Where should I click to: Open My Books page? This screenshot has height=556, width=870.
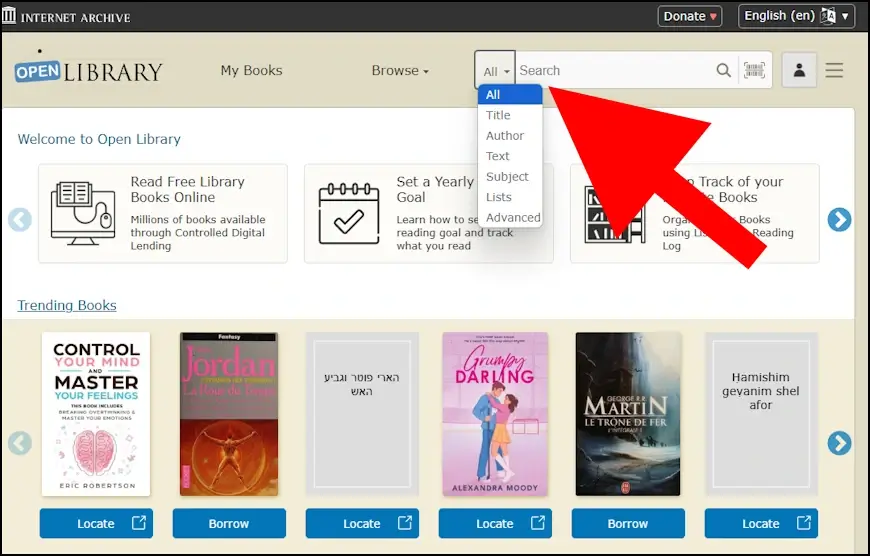[x=251, y=70]
